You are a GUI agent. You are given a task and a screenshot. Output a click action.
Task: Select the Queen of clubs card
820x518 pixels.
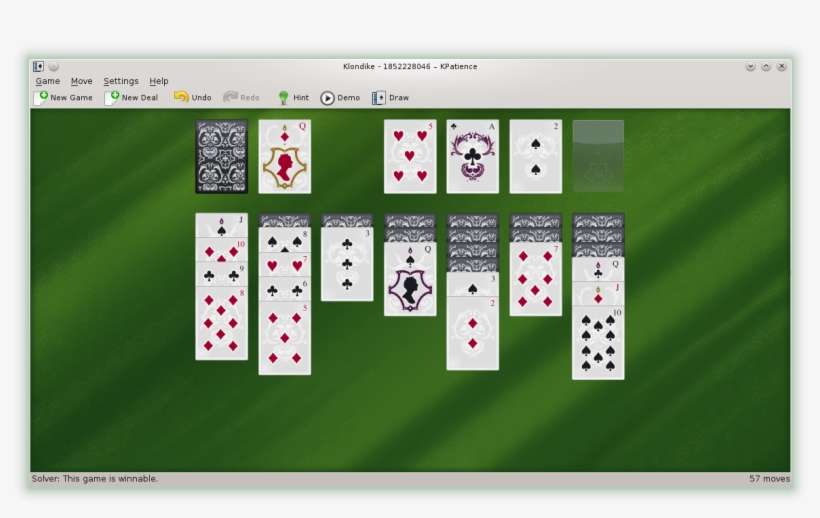(598, 269)
